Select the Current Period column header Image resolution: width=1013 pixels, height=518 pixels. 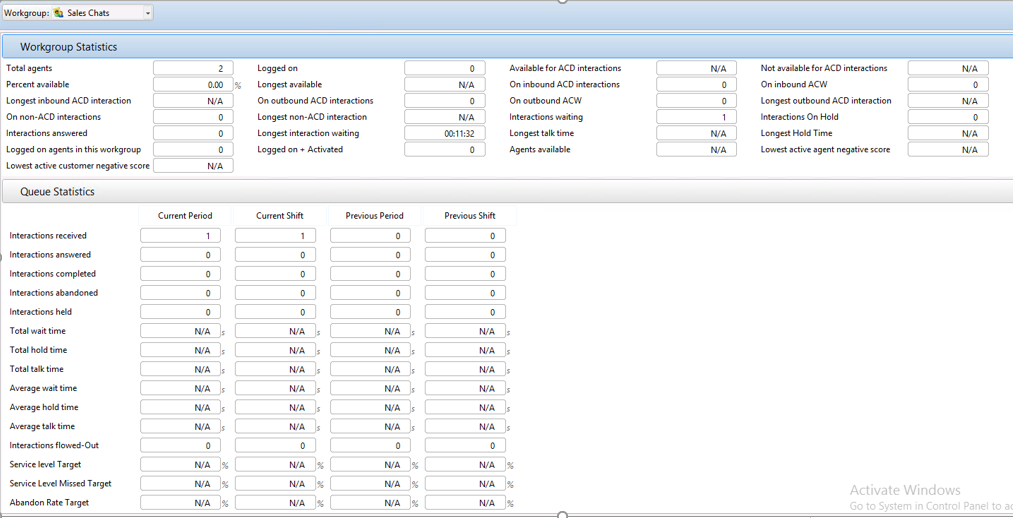pyautogui.click(x=185, y=216)
